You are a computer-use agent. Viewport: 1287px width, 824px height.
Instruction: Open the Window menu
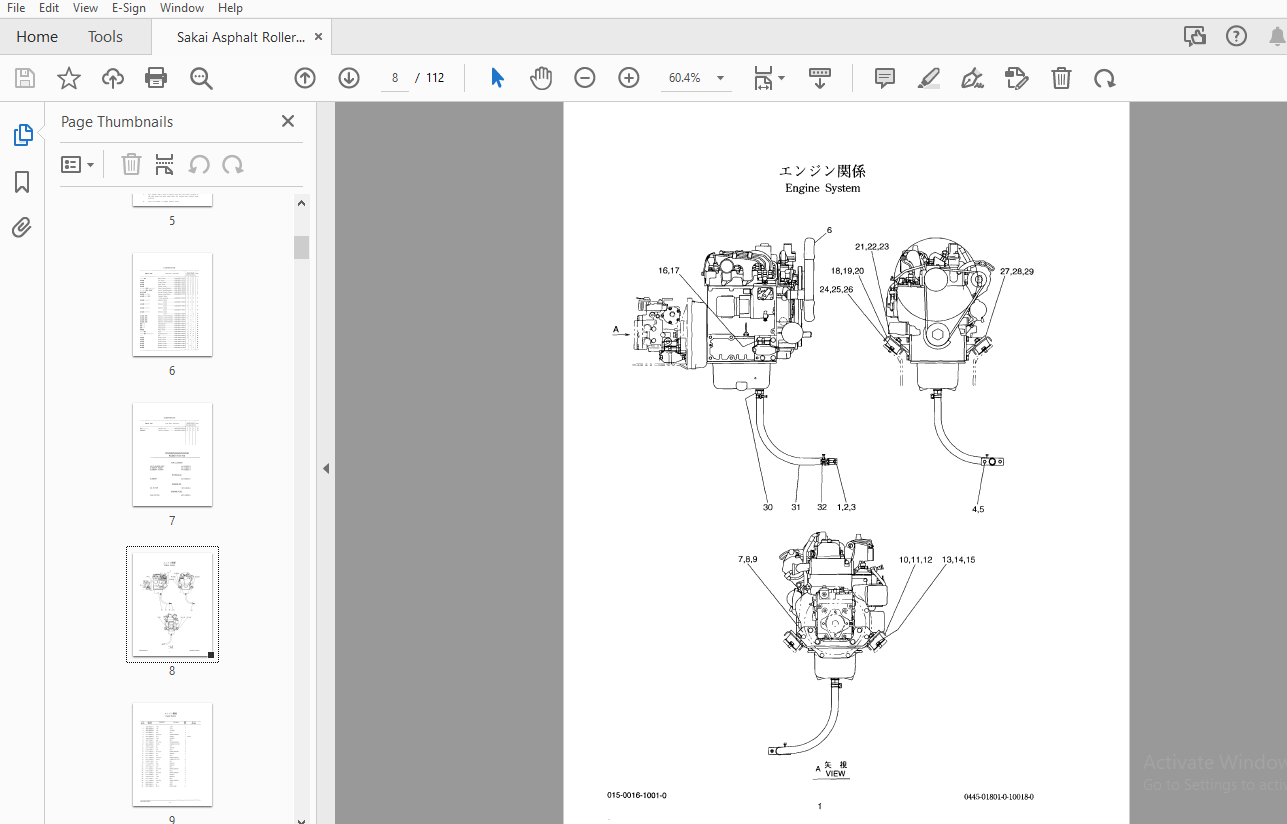pyautogui.click(x=182, y=8)
